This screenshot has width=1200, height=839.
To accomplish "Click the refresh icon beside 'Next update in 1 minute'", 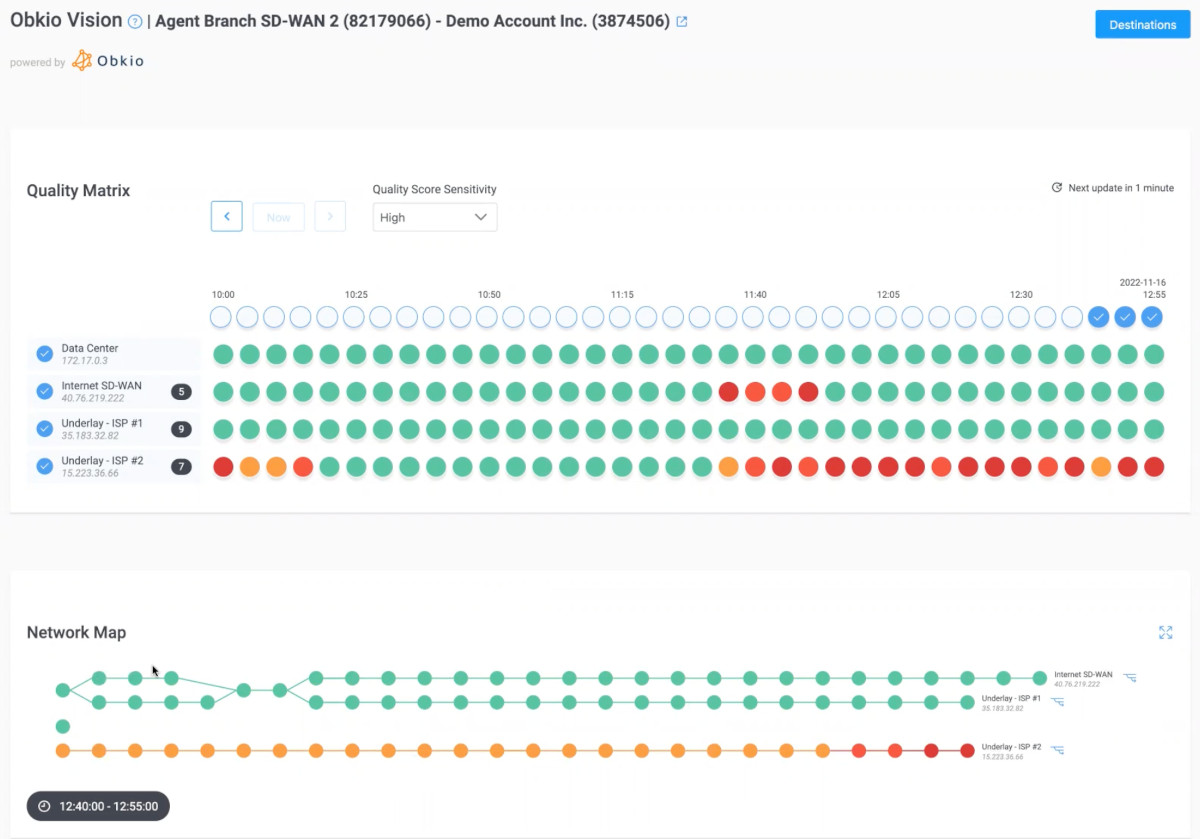I will click(1056, 187).
